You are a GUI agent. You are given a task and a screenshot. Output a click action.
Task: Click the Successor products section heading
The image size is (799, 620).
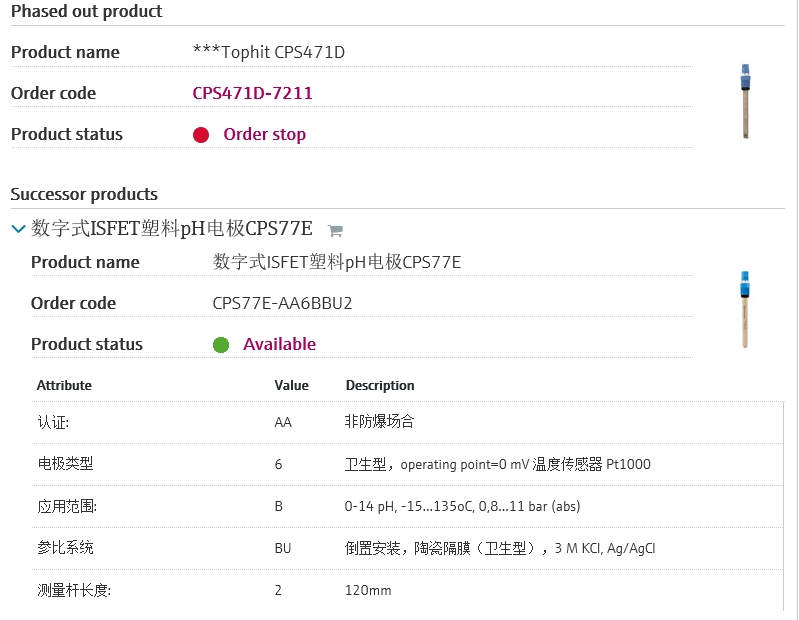coord(84,194)
